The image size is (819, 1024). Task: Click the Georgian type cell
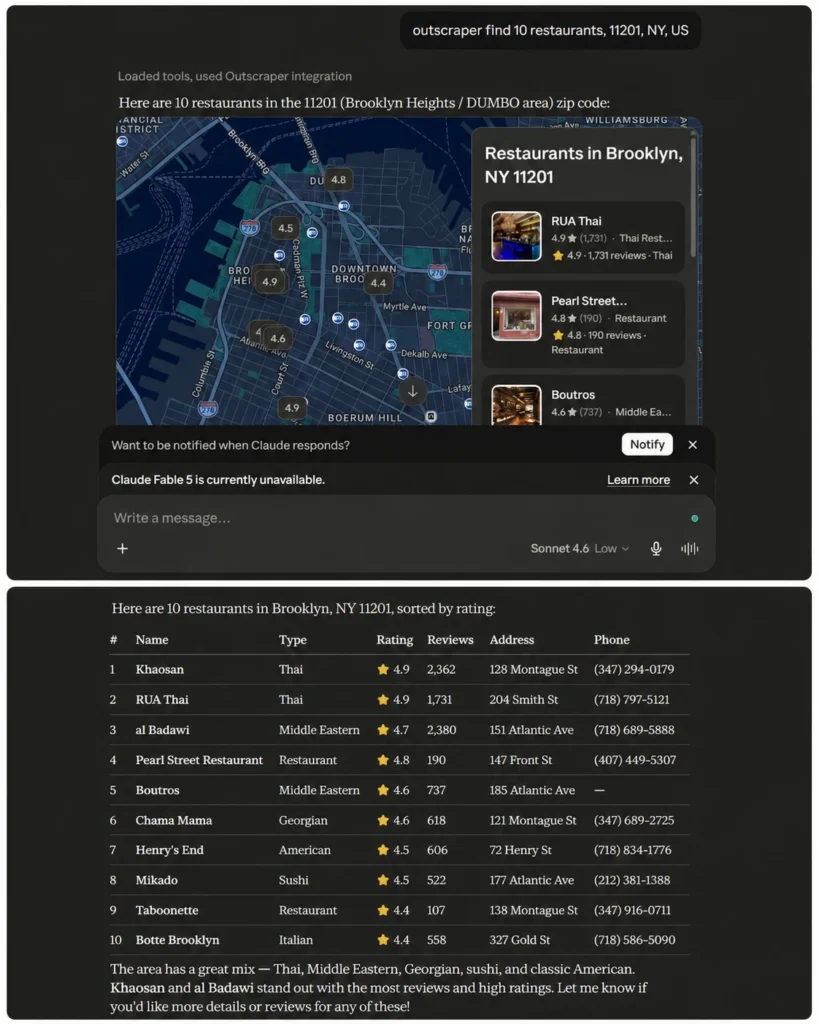click(x=303, y=820)
